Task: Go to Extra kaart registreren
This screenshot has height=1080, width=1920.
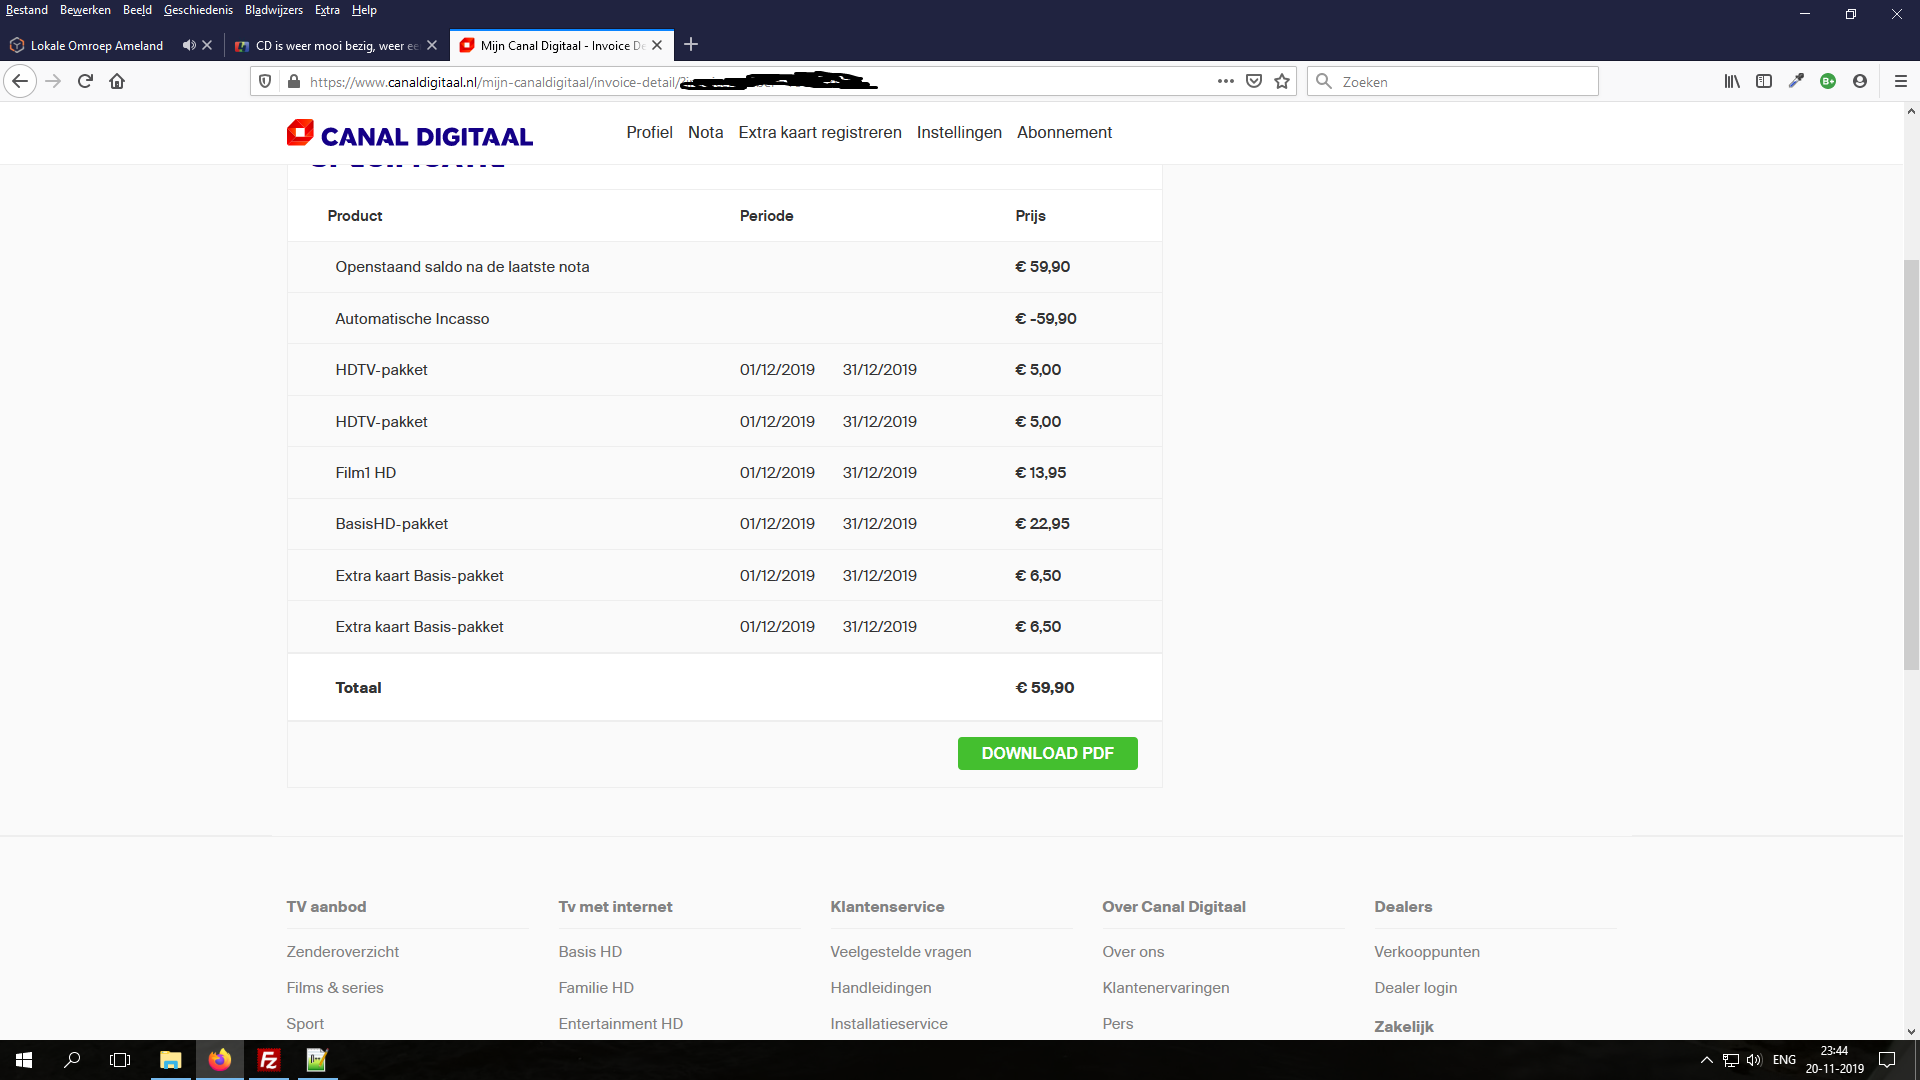Action: tap(820, 132)
